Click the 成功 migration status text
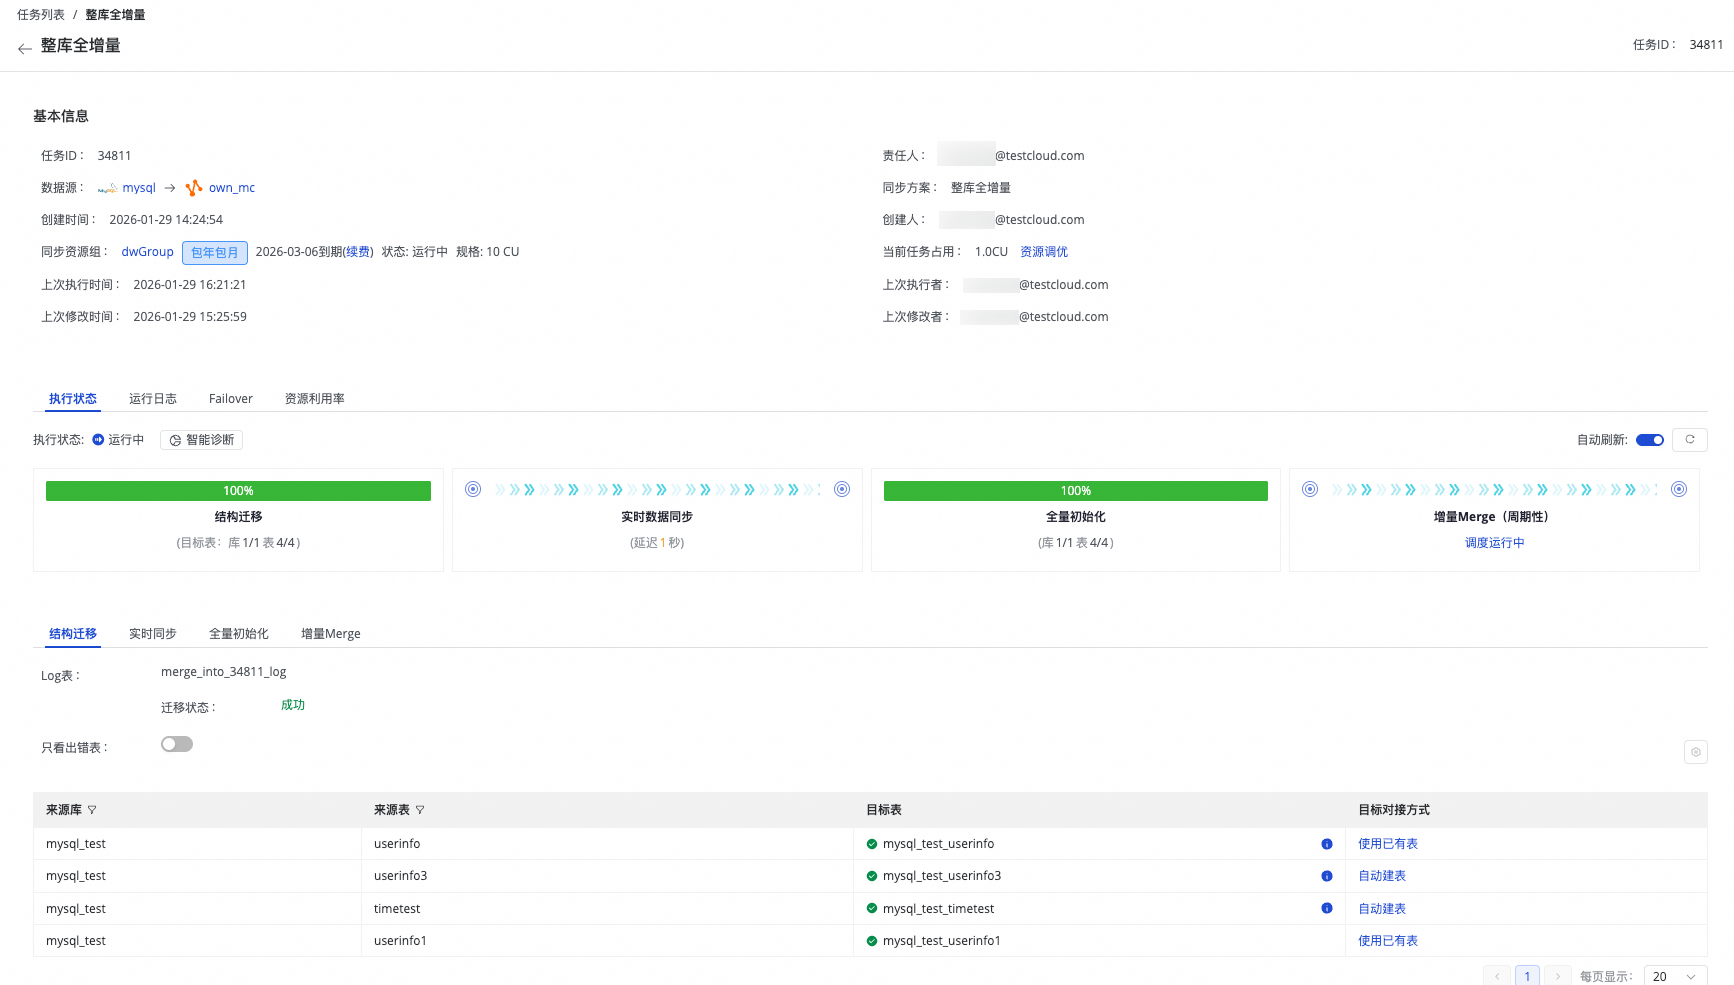Viewport: 1734px width, 985px height. click(293, 705)
